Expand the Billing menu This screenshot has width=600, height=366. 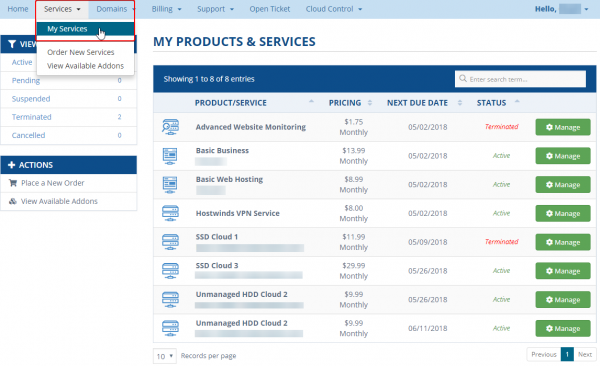pyautogui.click(x=166, y=9)
